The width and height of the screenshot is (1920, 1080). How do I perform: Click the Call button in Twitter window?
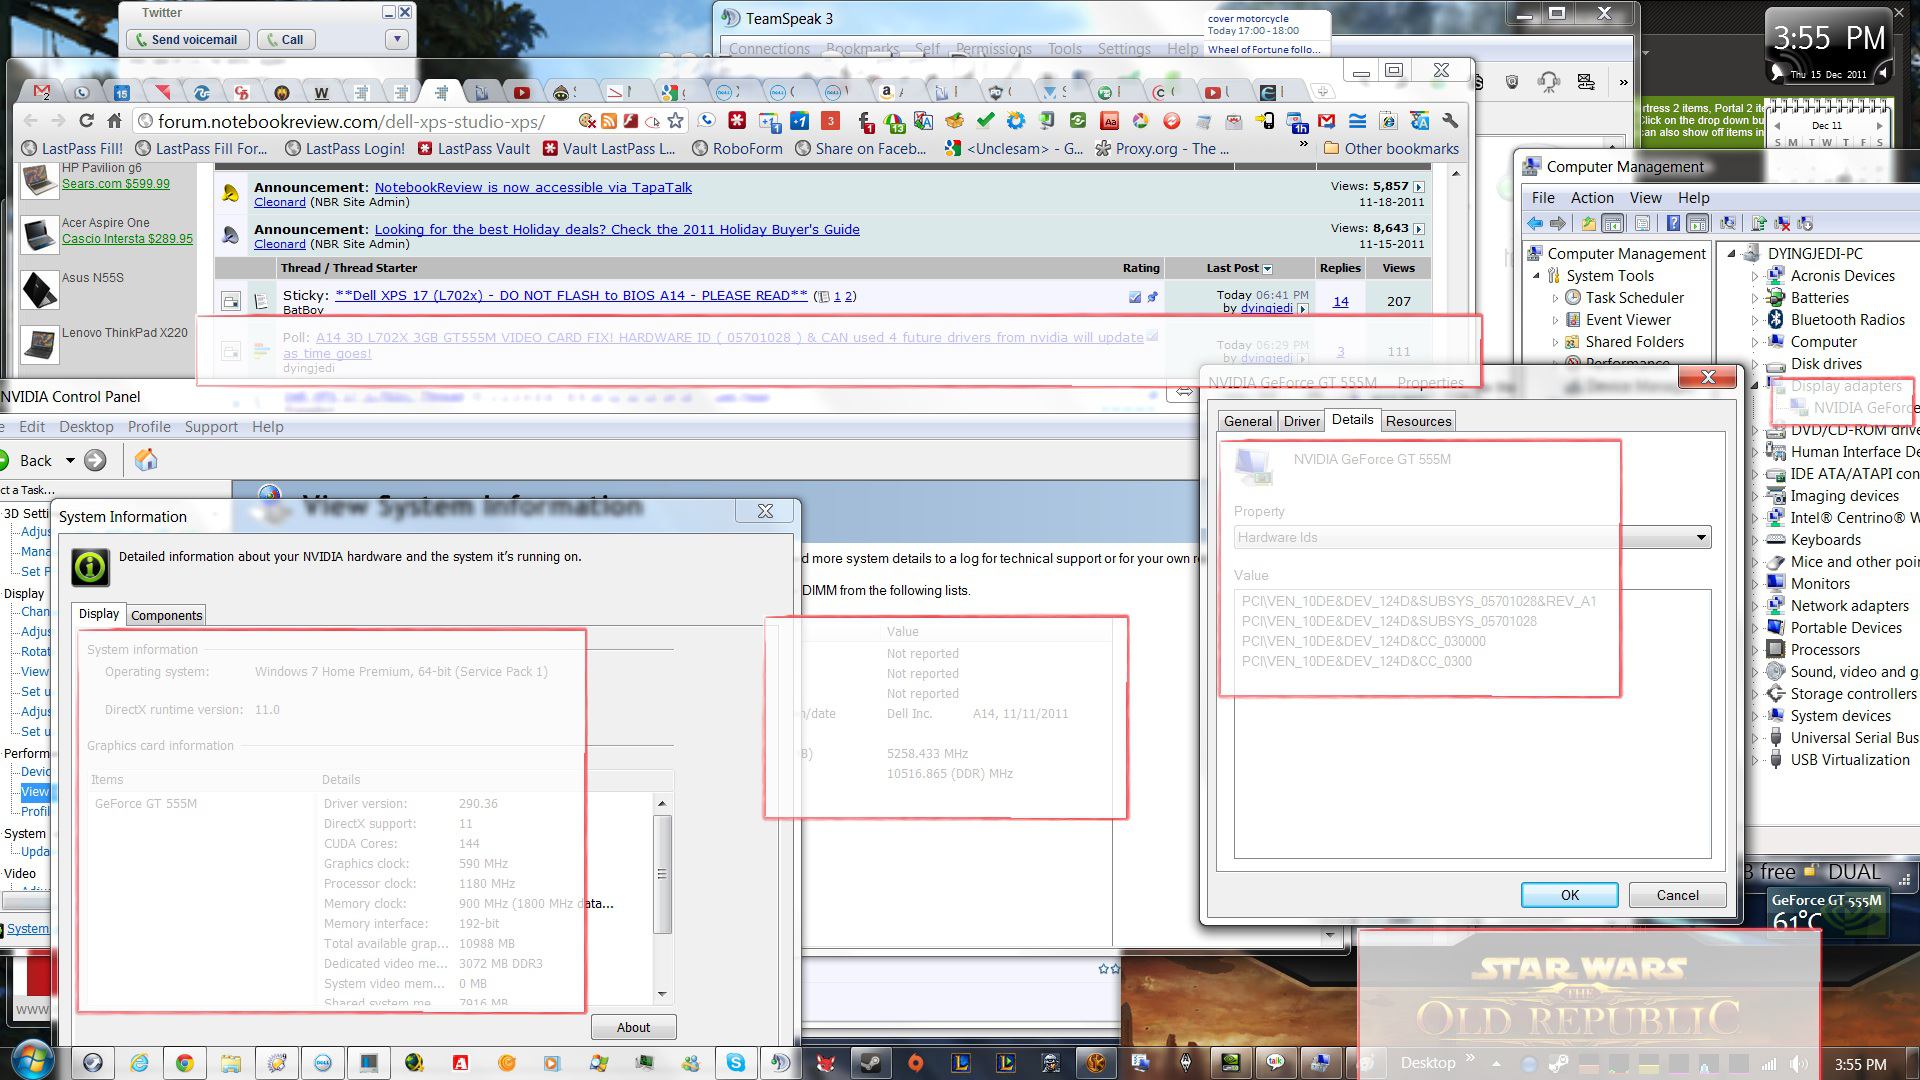(285, 40)
